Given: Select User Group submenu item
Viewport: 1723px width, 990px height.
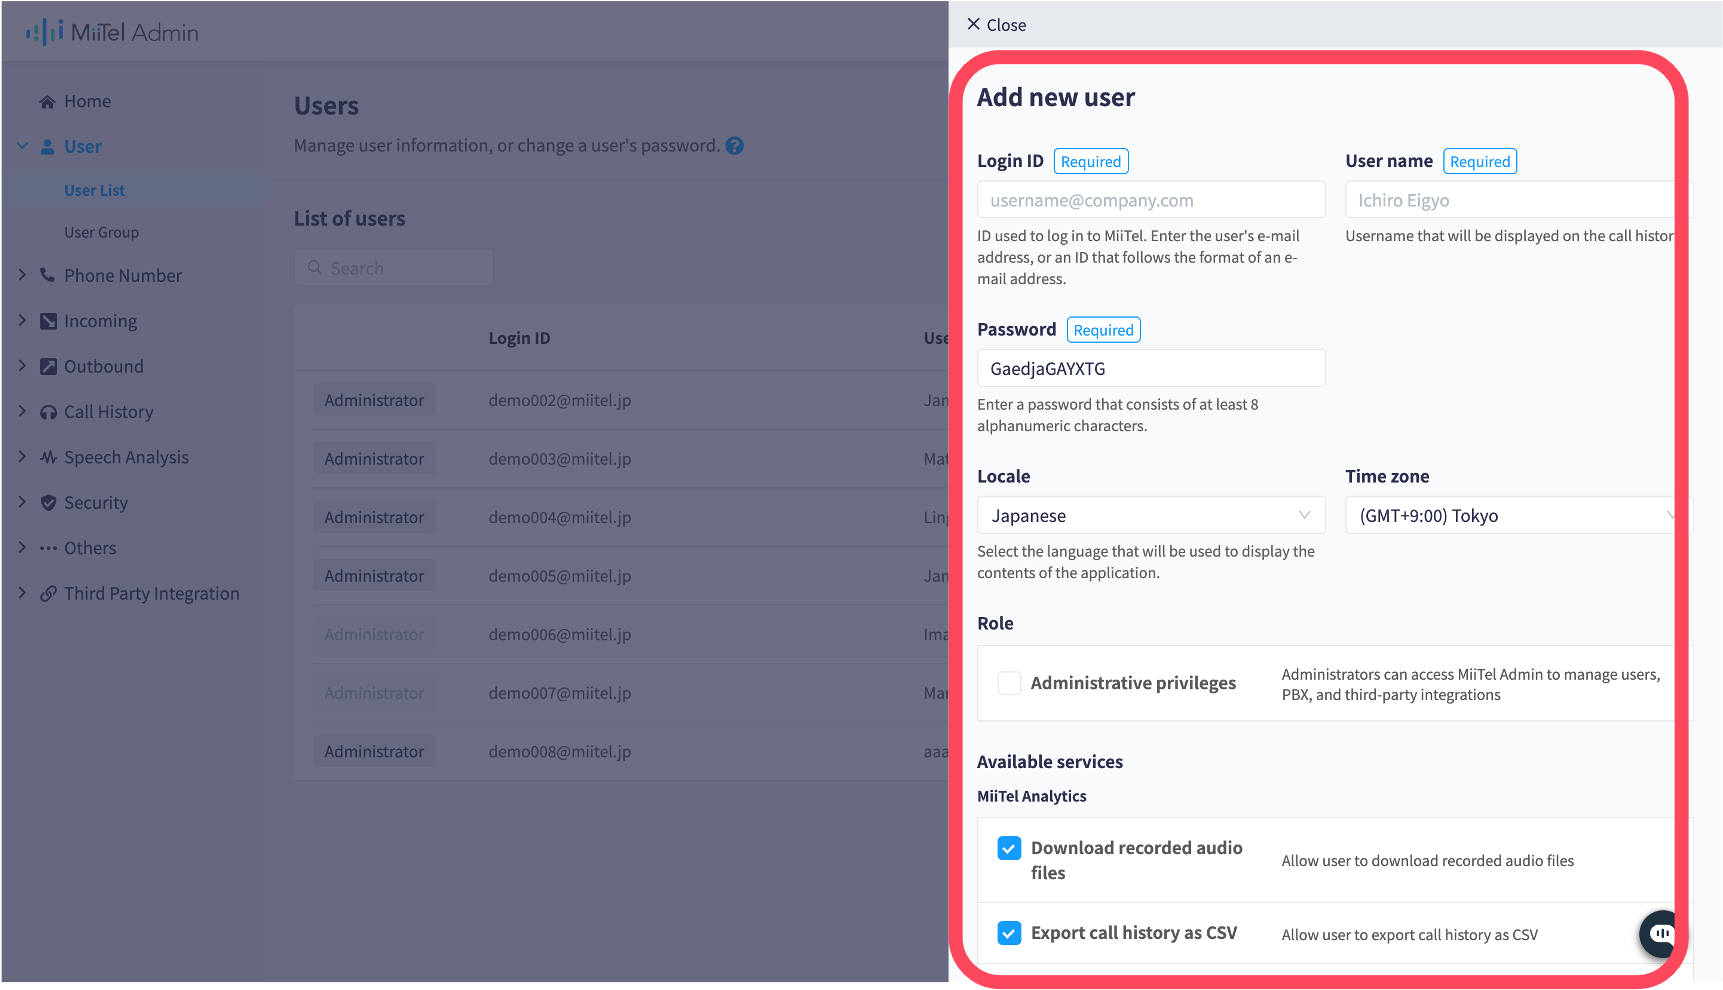Looking at the screenshot, I should tap(101, 232).
